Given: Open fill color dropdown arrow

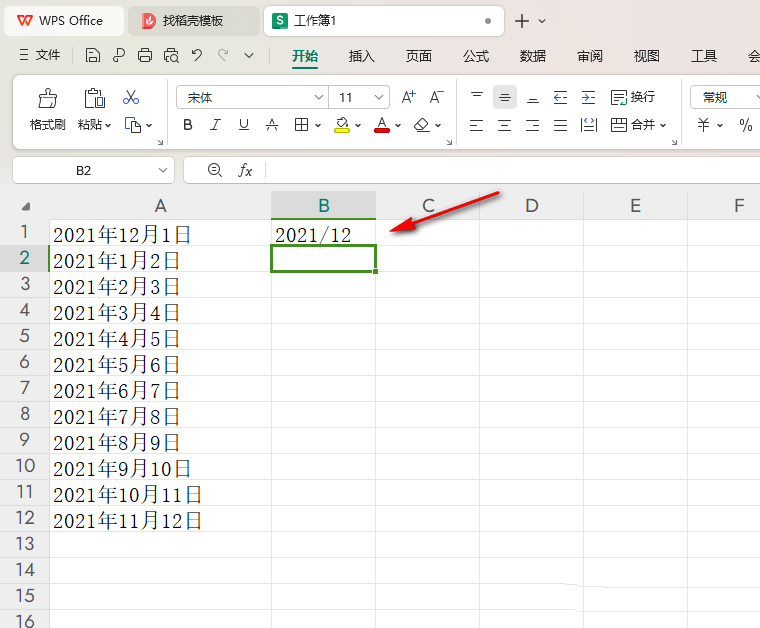Looking at the screenshot, I should tap(358, 126).
